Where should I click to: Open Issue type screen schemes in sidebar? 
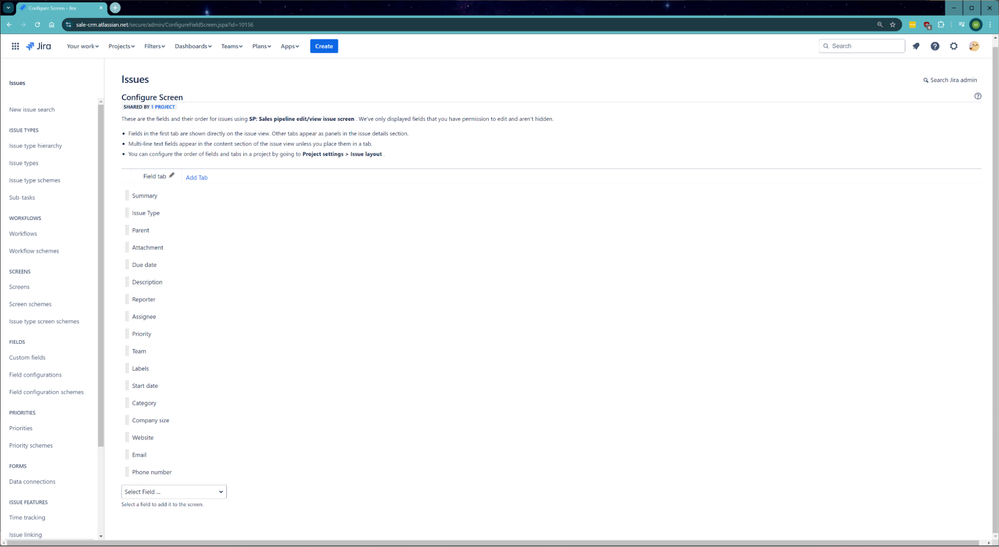tap(44, 322)
